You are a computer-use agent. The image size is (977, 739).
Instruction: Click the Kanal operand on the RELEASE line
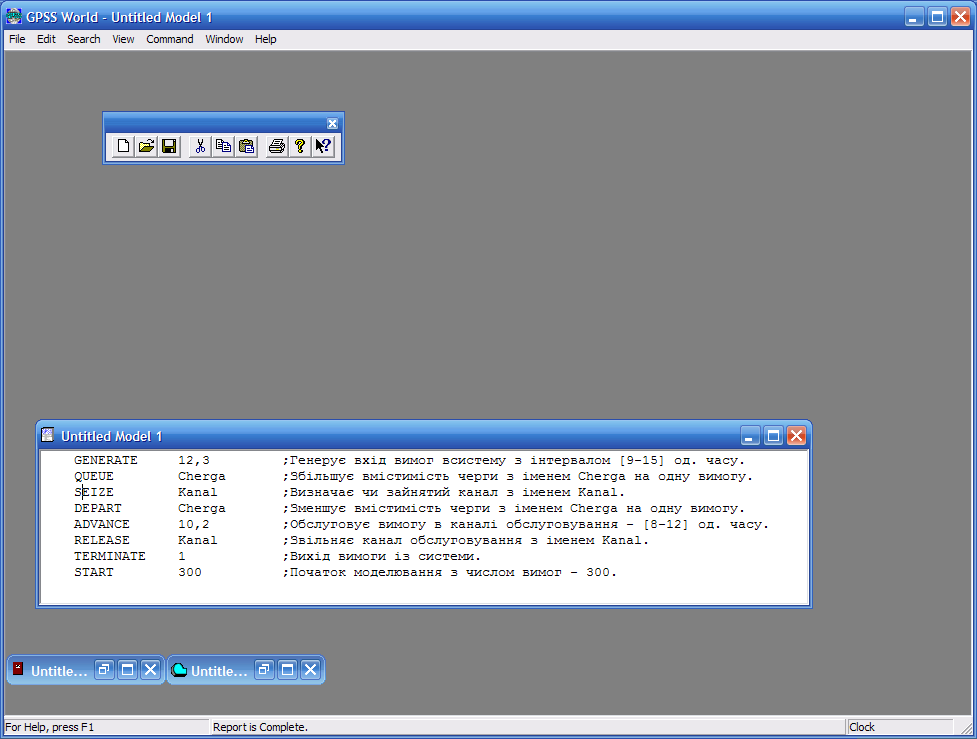pos(198,540)
